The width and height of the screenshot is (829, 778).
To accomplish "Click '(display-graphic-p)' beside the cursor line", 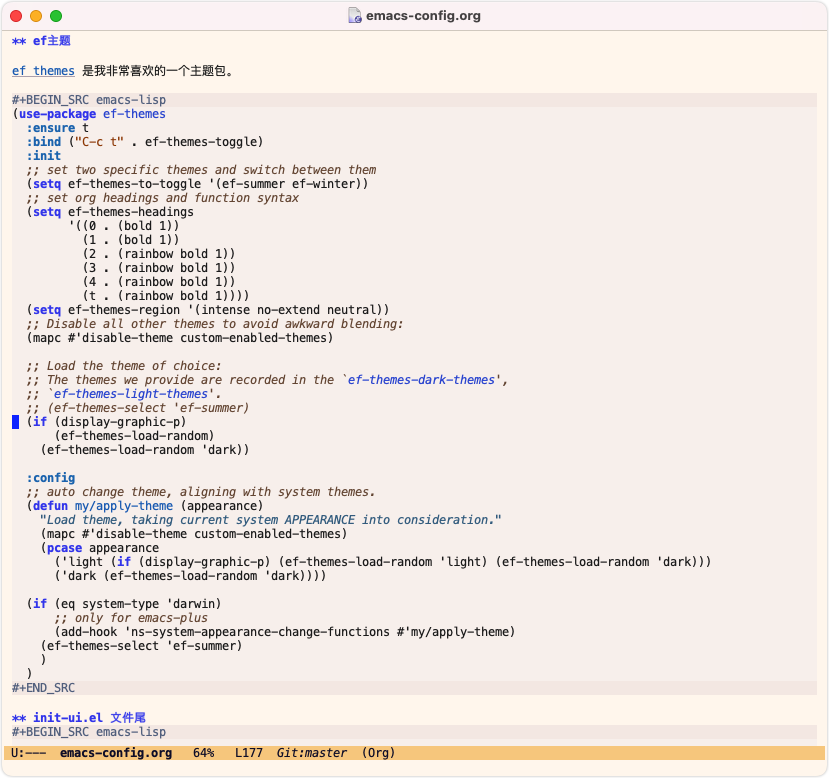I will tap(121, 422).
